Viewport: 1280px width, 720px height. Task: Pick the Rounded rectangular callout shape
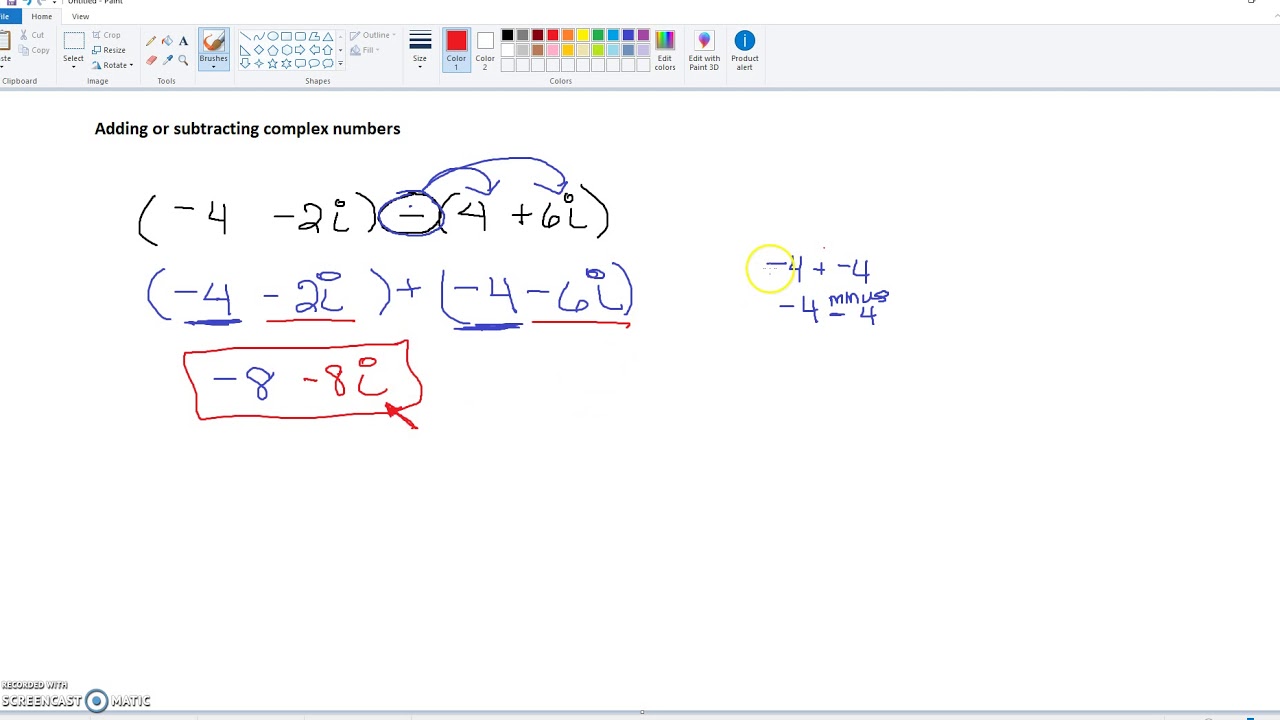(x=300, y=63)
